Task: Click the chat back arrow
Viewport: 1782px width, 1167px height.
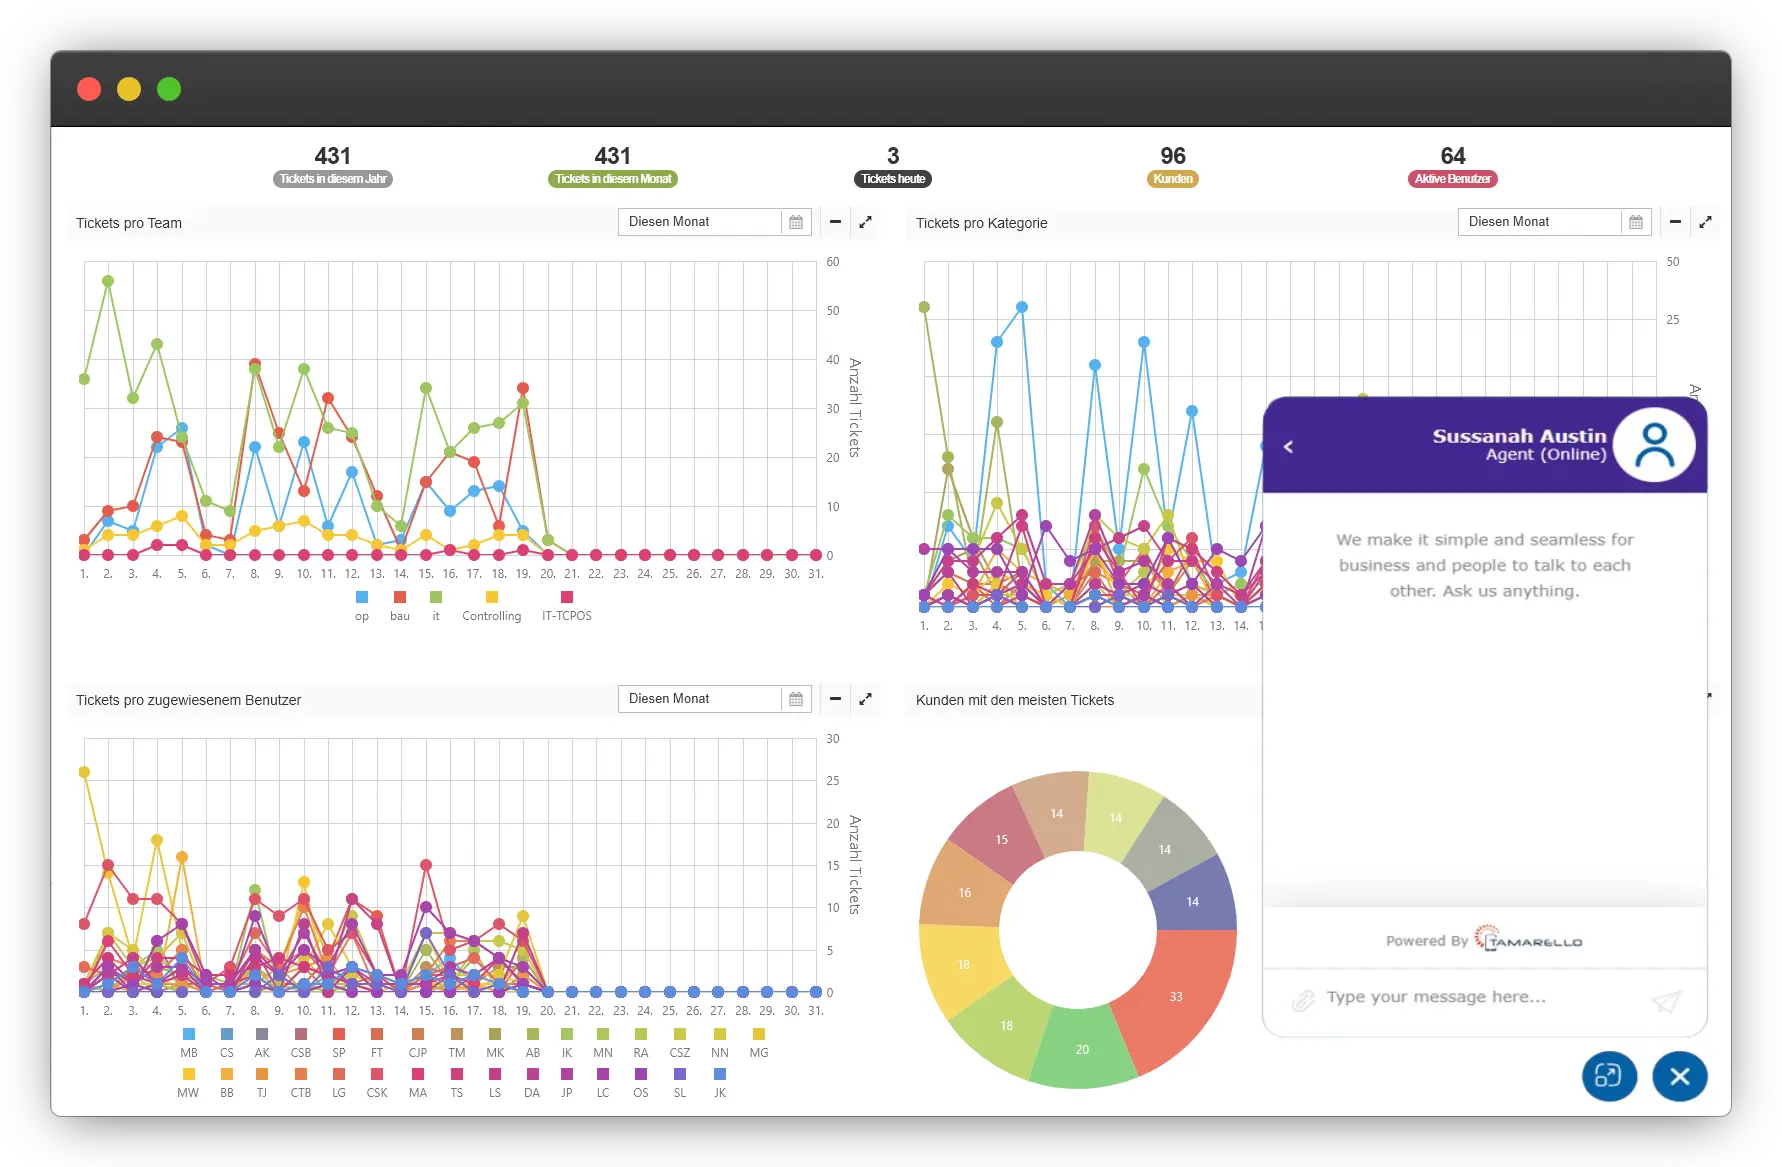Action: click(x=1289, y=447)
